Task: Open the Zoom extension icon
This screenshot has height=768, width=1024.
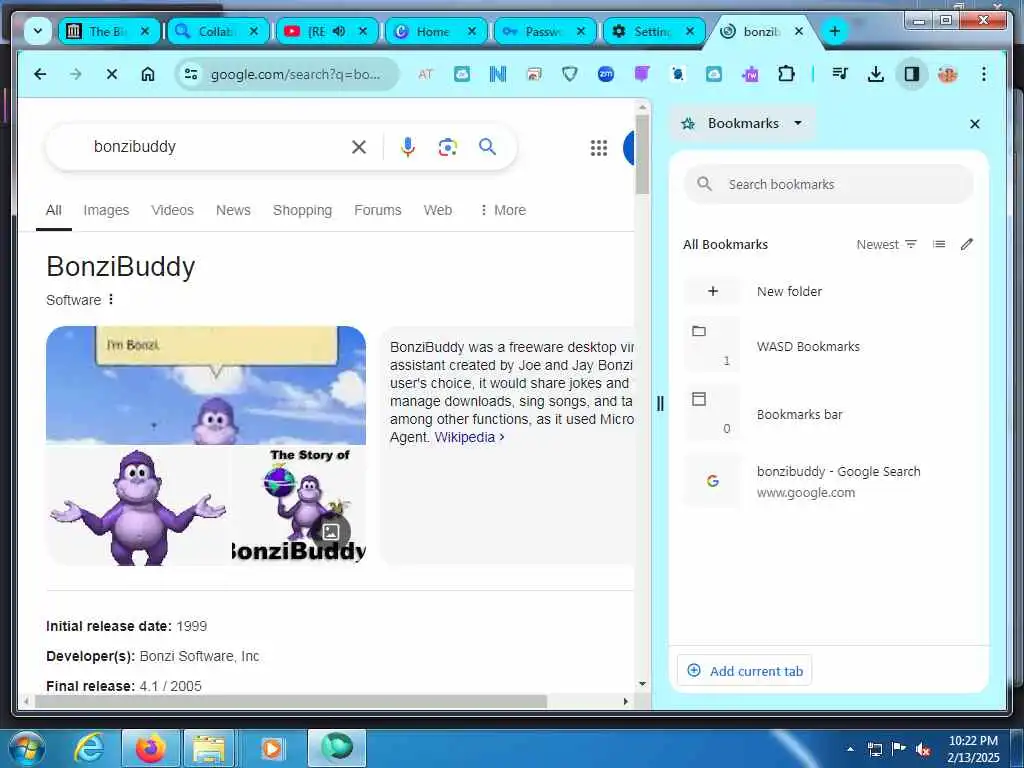Action: coord(606,74)
